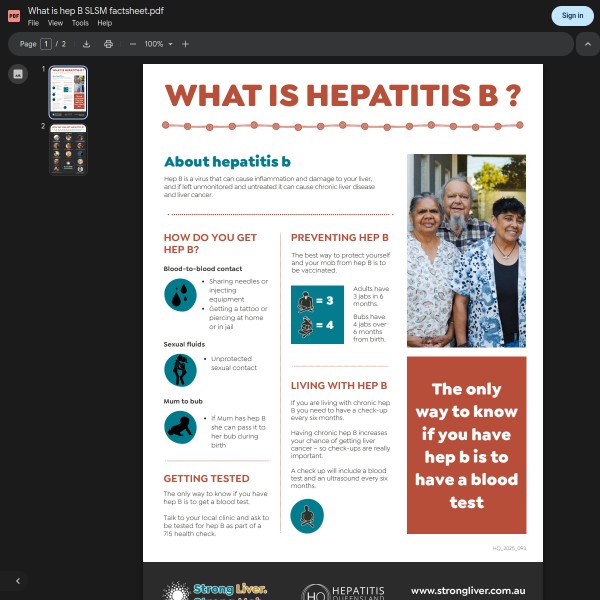
Task: Click the current page number field
Action: pos(46,44)
